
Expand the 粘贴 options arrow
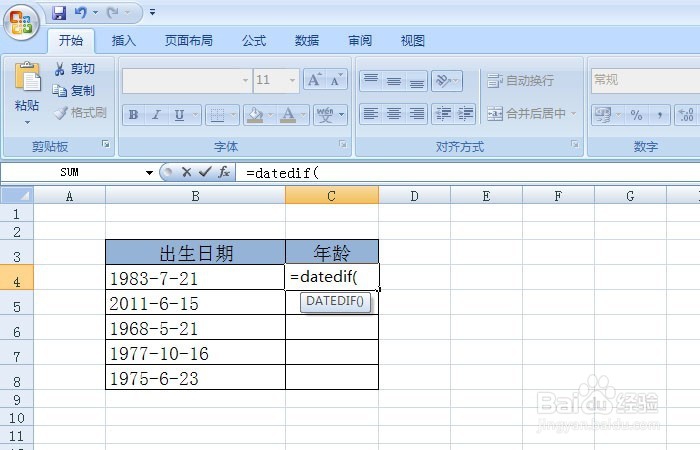(27, 122)
